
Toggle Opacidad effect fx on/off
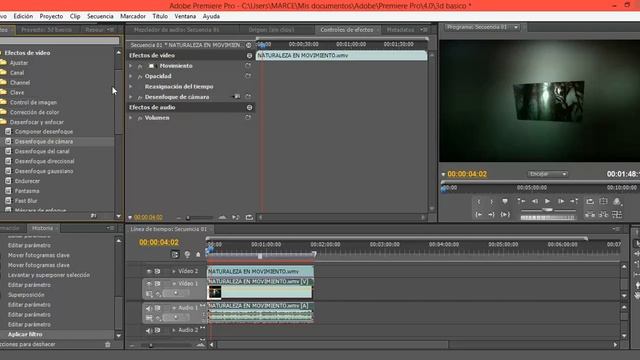pyautogui.click(x=140, y=76)
